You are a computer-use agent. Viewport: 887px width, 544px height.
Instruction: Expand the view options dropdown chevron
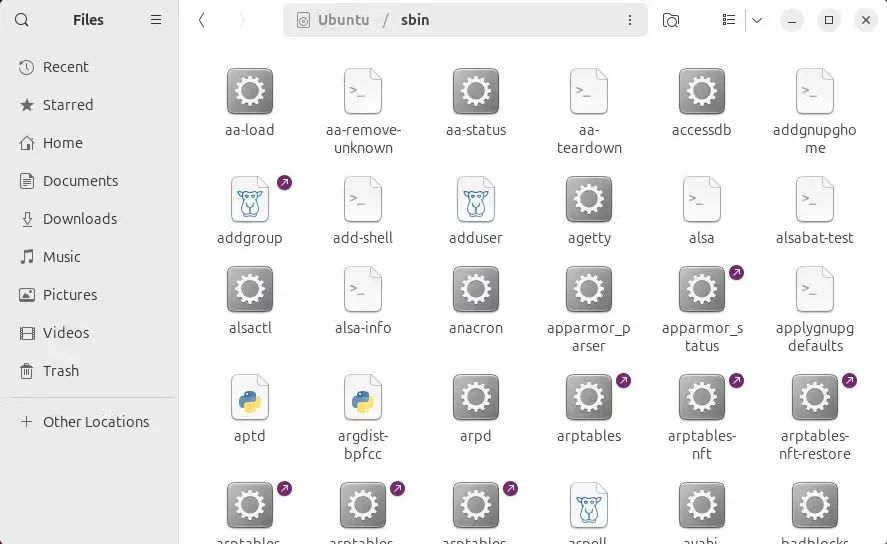click(757, 20)
